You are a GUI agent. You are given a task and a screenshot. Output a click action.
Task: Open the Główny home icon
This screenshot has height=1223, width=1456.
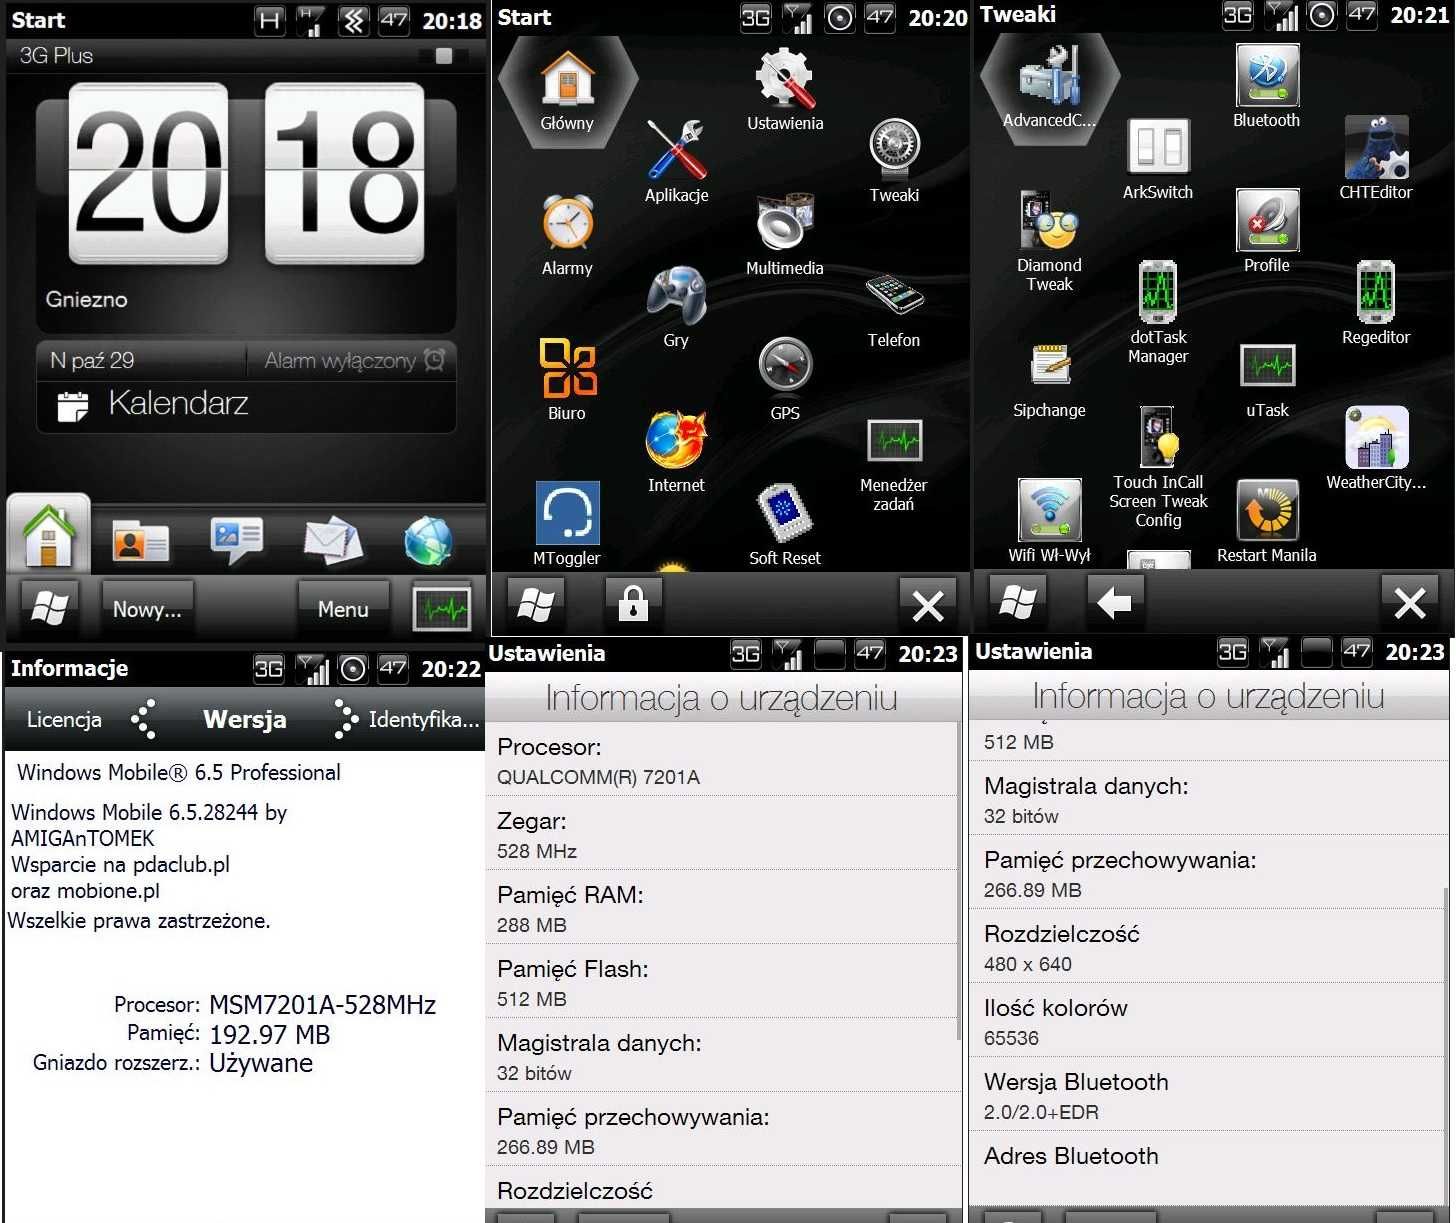point(567,82)
